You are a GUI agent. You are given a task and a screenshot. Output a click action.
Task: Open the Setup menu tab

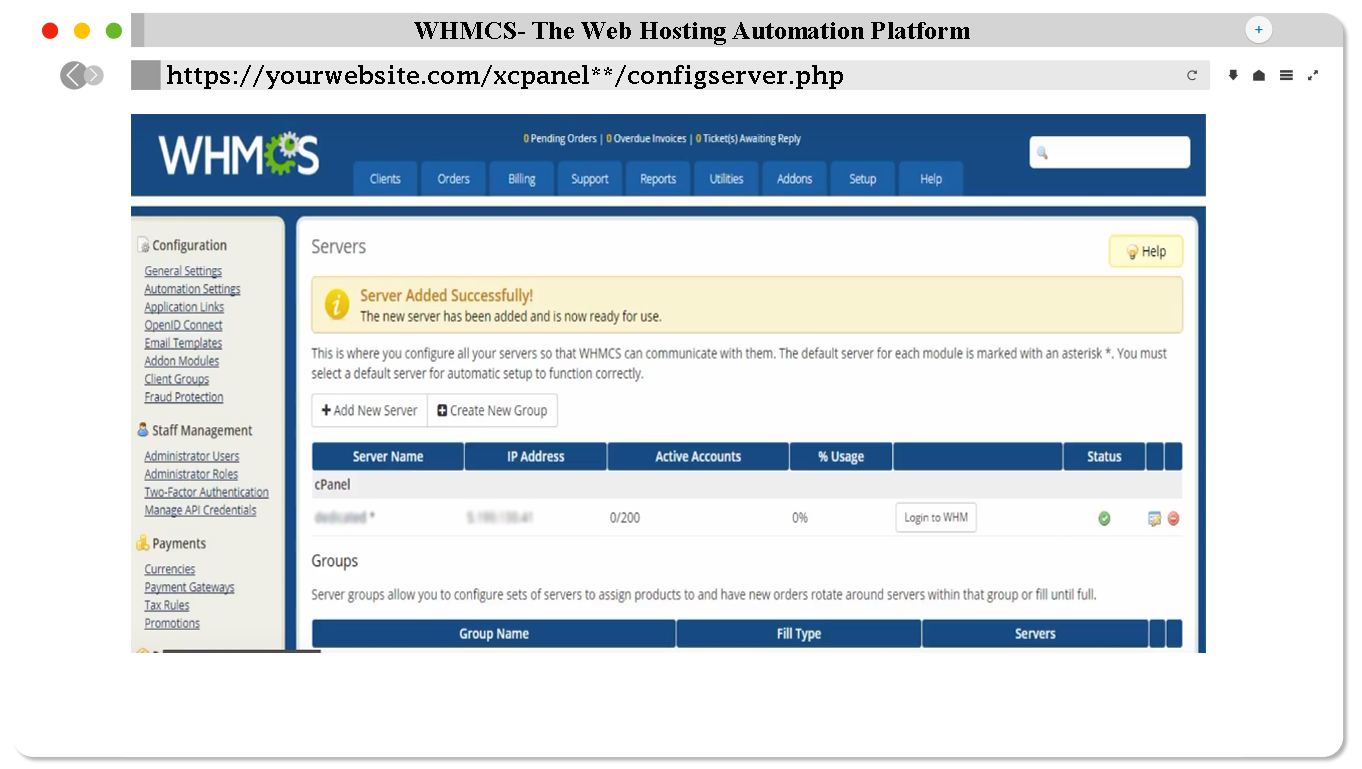(x=862, y=179)
